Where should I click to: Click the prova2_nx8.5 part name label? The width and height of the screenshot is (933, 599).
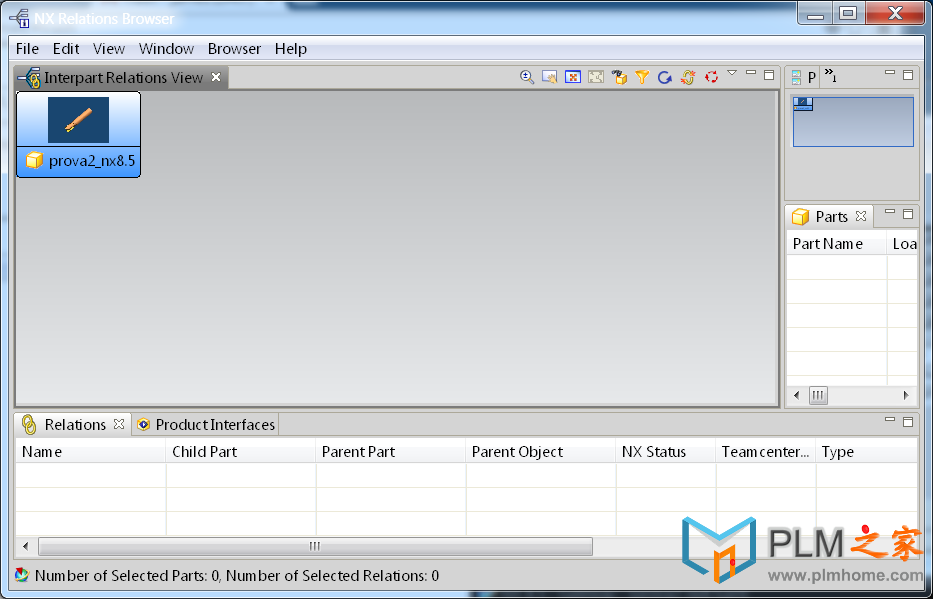(x=92, y=161)
